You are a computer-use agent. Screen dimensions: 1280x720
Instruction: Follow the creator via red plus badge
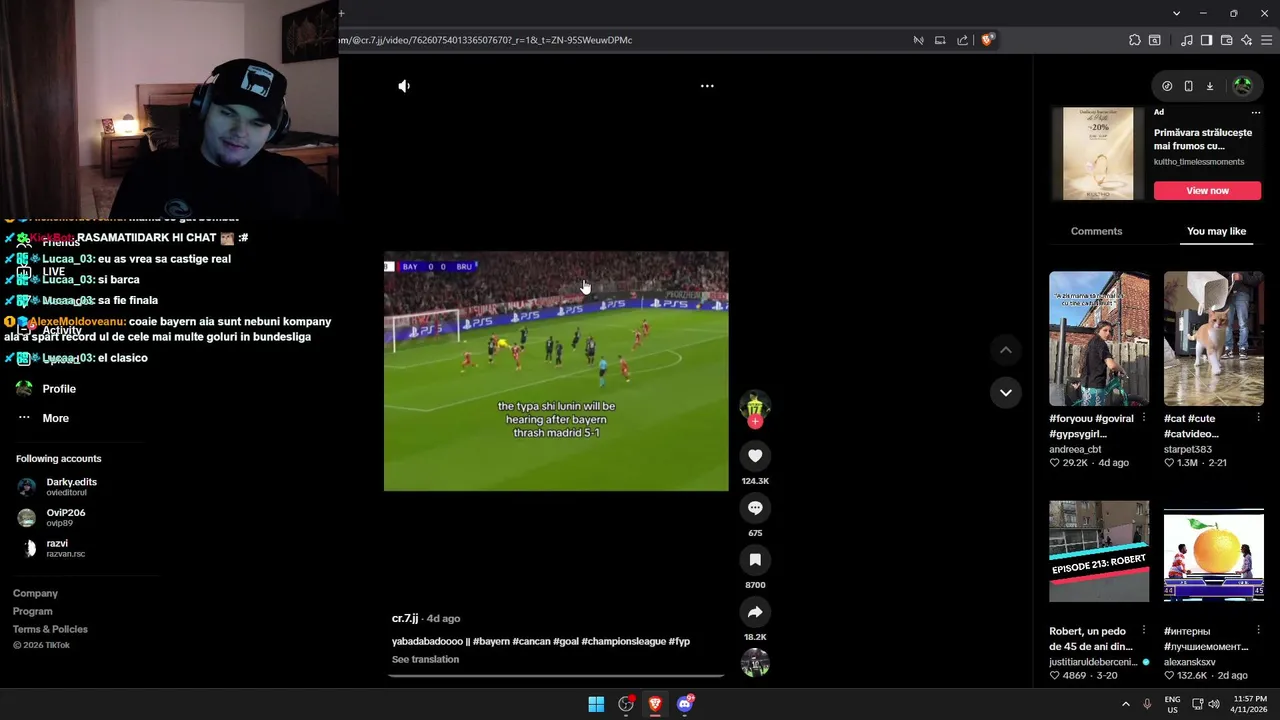click(755, 422)
